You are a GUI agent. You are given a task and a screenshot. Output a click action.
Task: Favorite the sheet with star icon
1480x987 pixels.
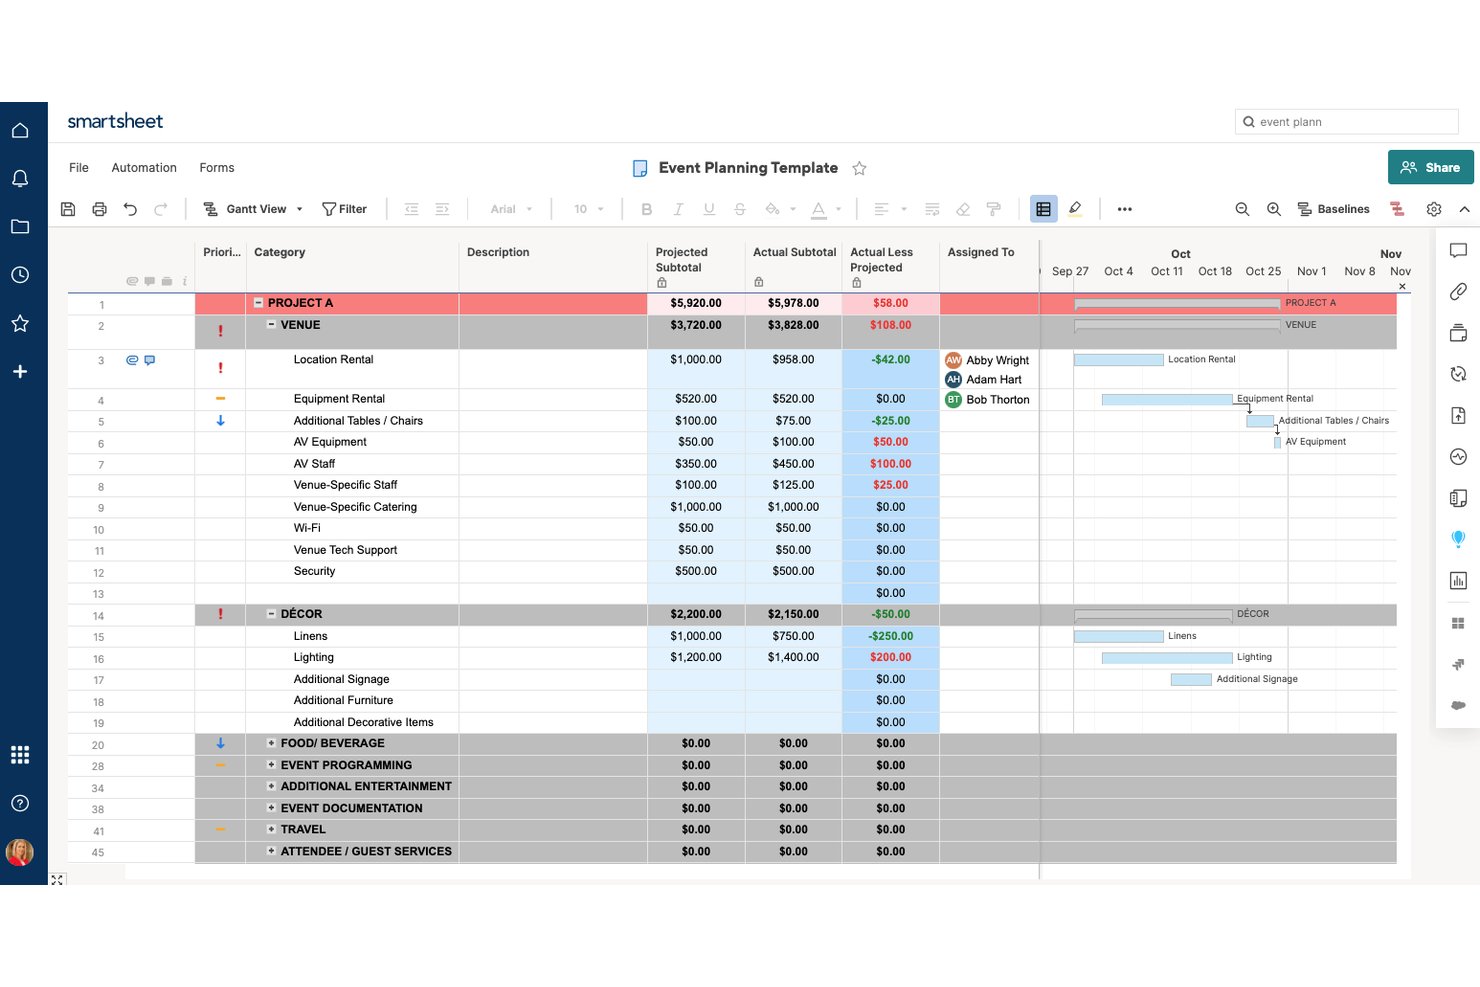pyautogui.click(x=859, y=168)
